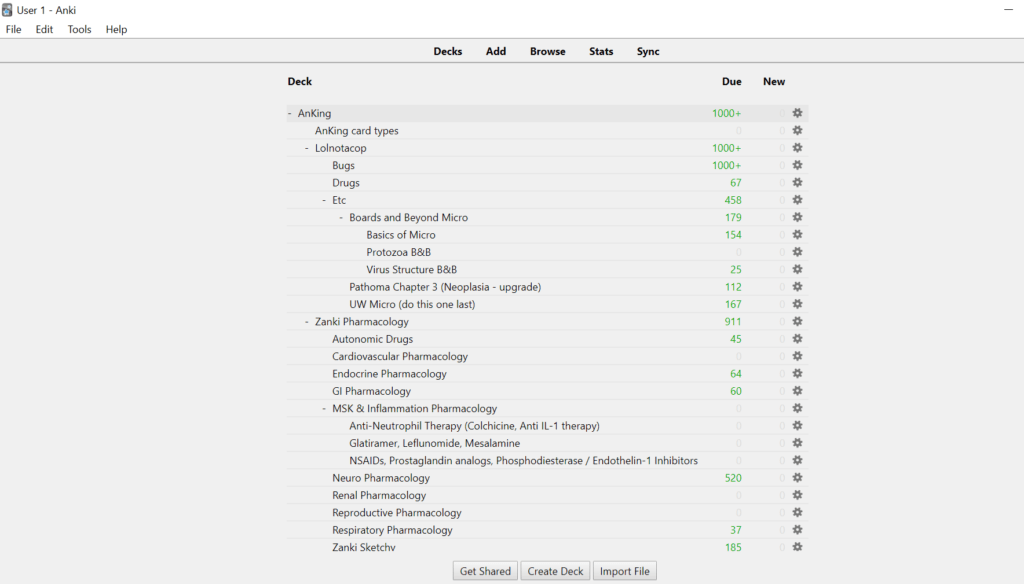Screen dimensions: 1024x584
Task: Click the Get Shared button
Action: point(485,571)
